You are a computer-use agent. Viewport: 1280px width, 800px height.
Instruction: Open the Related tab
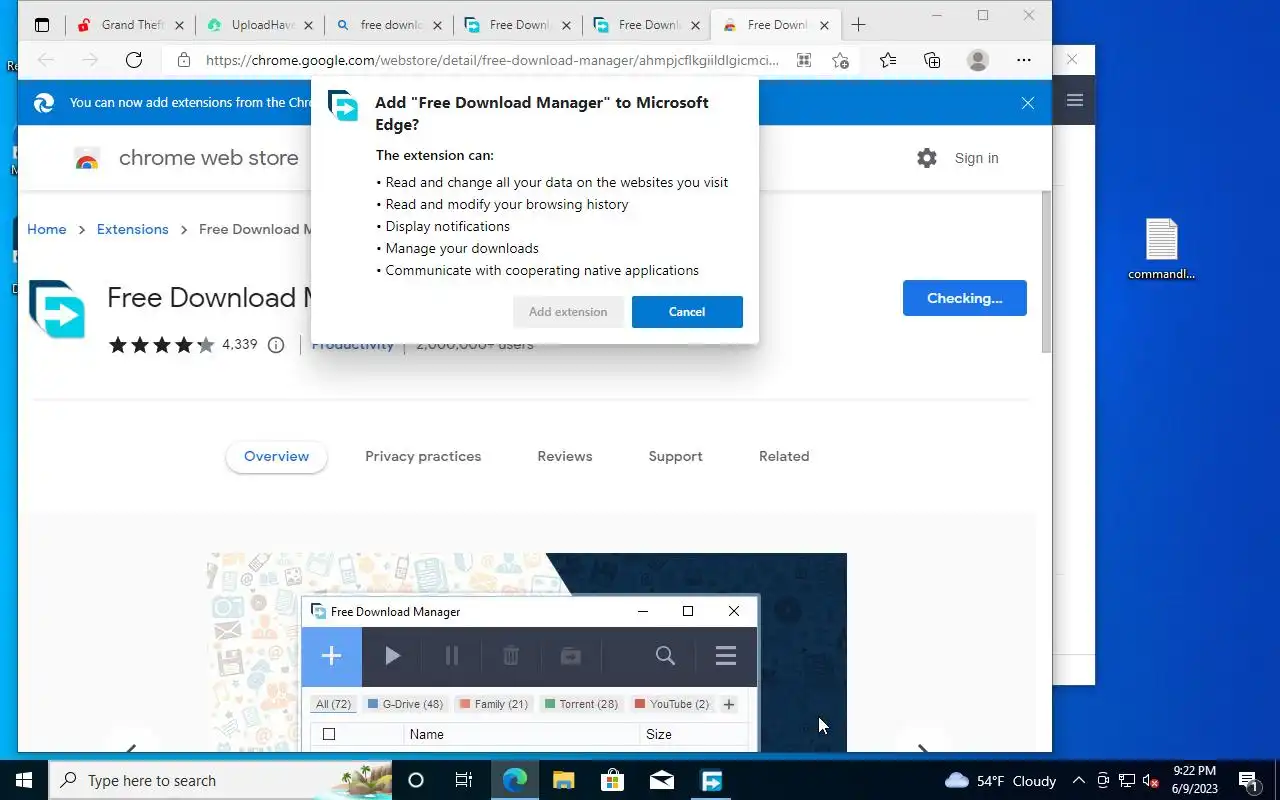pyautogui.click(x=784, y=456)
